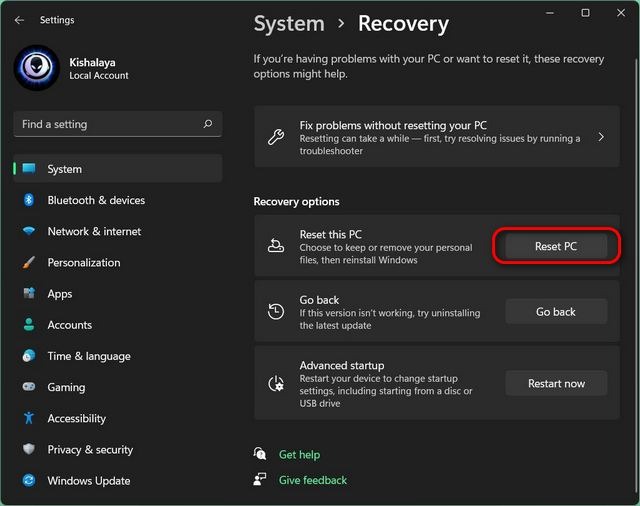Click the Personalization paintbrush icon

29,262
